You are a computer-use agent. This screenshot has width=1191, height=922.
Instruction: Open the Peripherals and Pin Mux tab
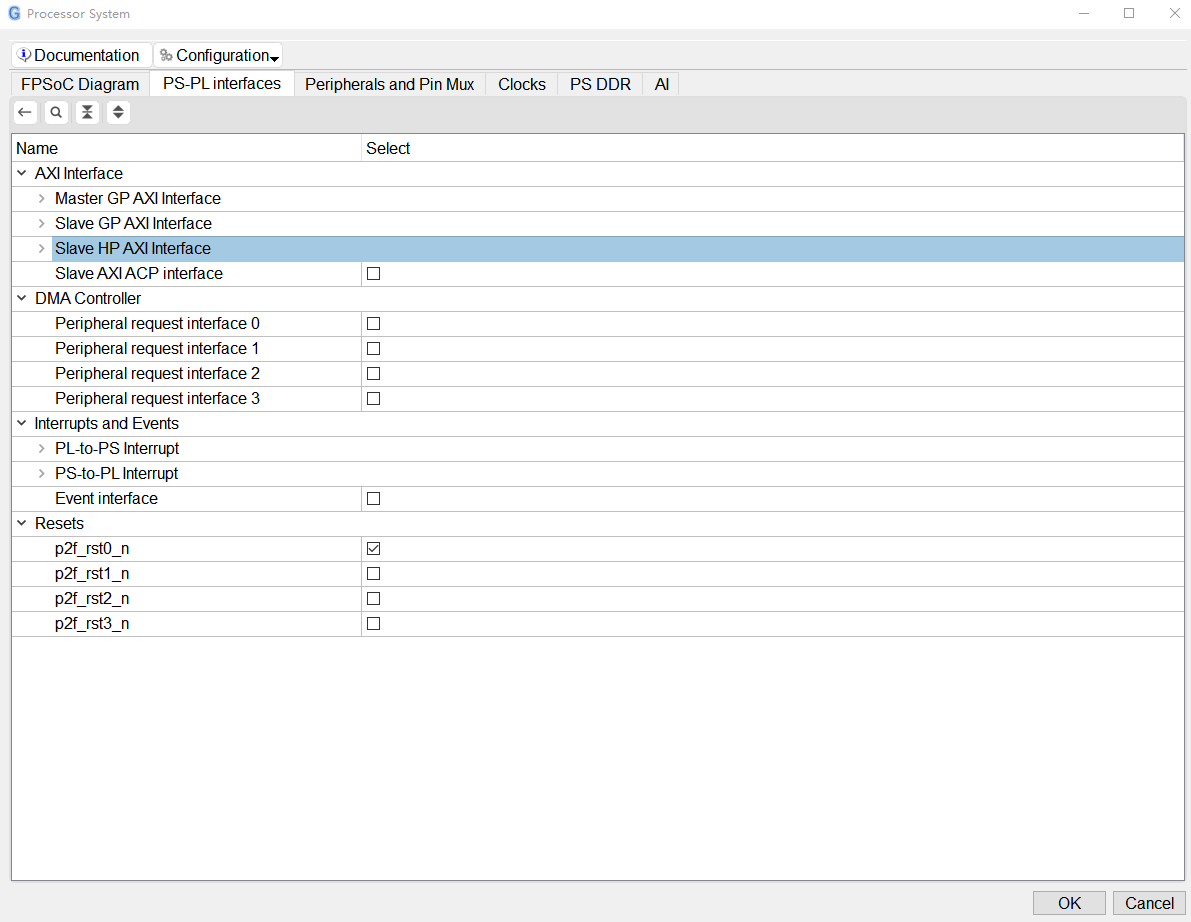[390, 84]
